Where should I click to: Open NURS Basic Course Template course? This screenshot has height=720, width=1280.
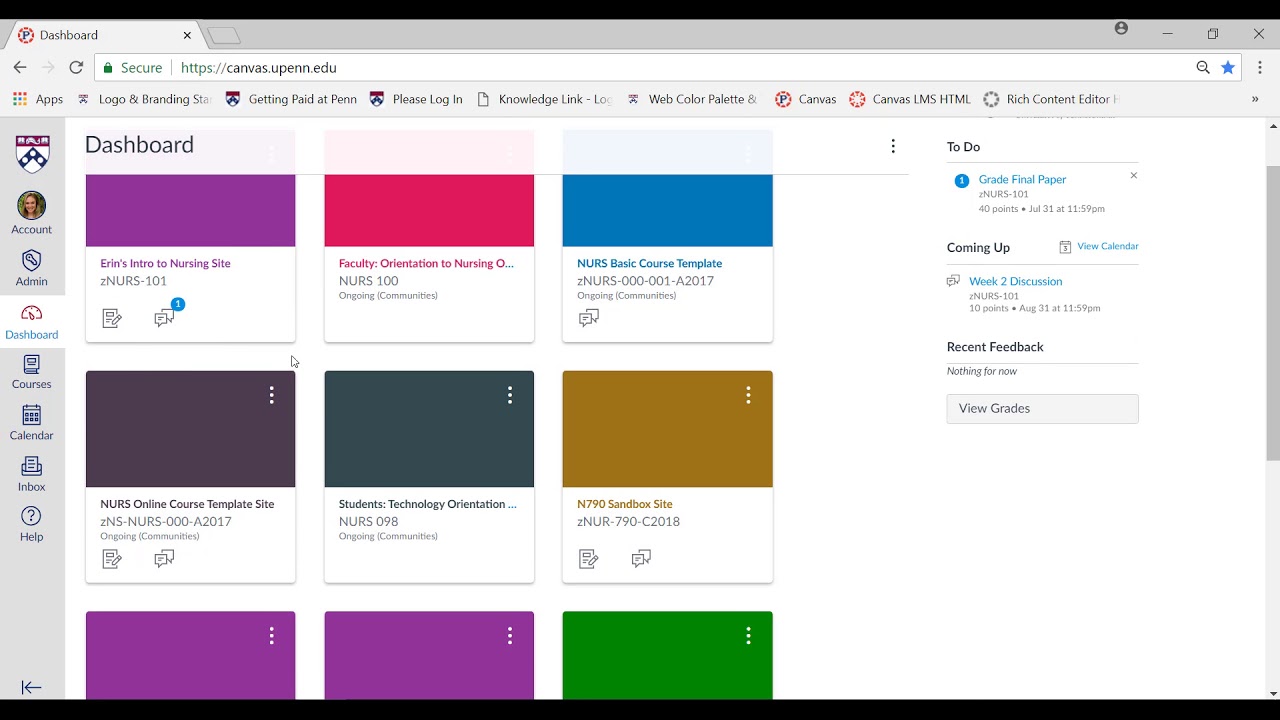tap(649, 264)
